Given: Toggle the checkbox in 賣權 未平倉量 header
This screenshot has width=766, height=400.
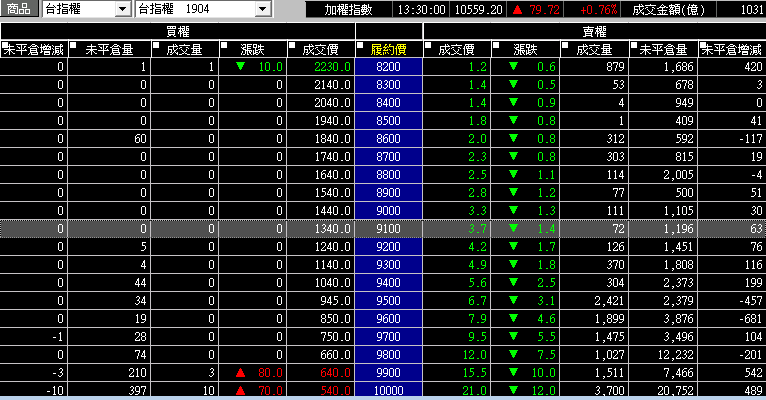Looking at the screenshot, I should [634, 45].
